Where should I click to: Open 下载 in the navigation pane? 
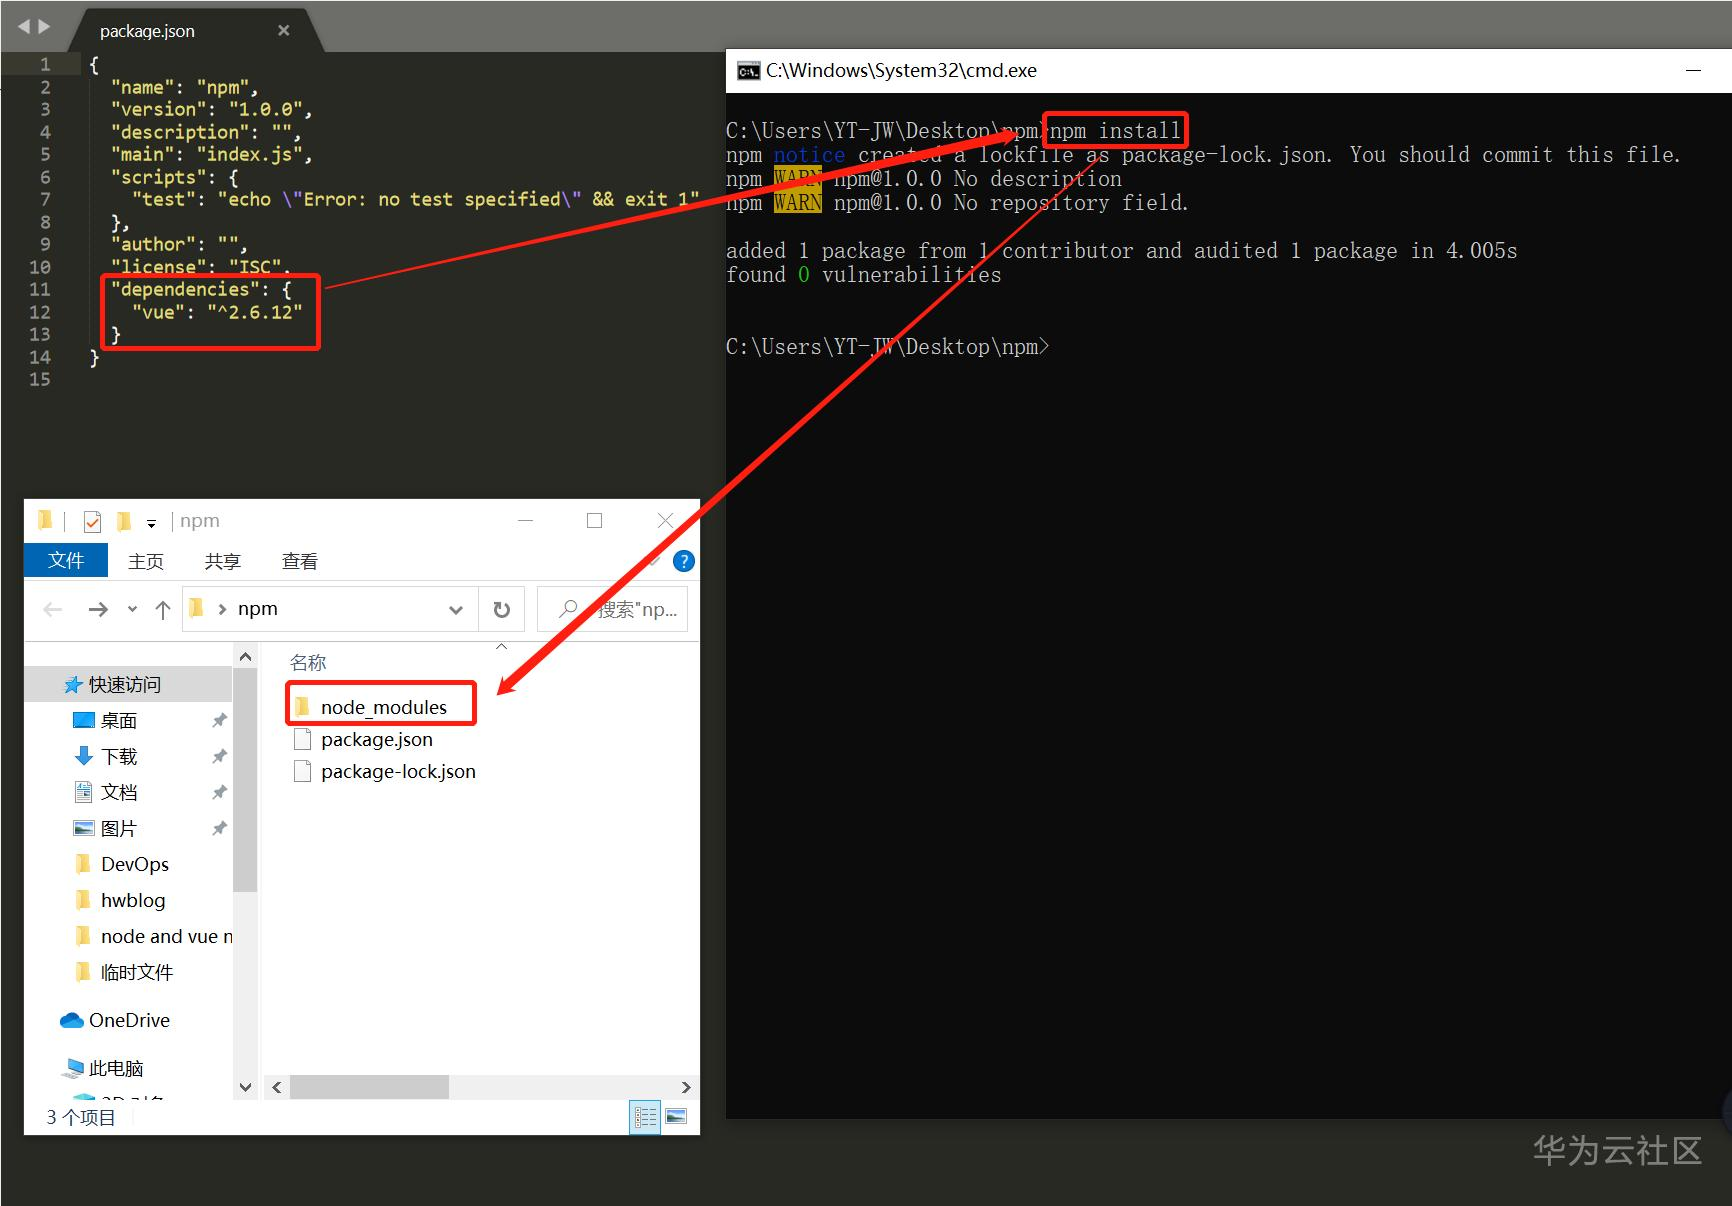click(118, 756)
